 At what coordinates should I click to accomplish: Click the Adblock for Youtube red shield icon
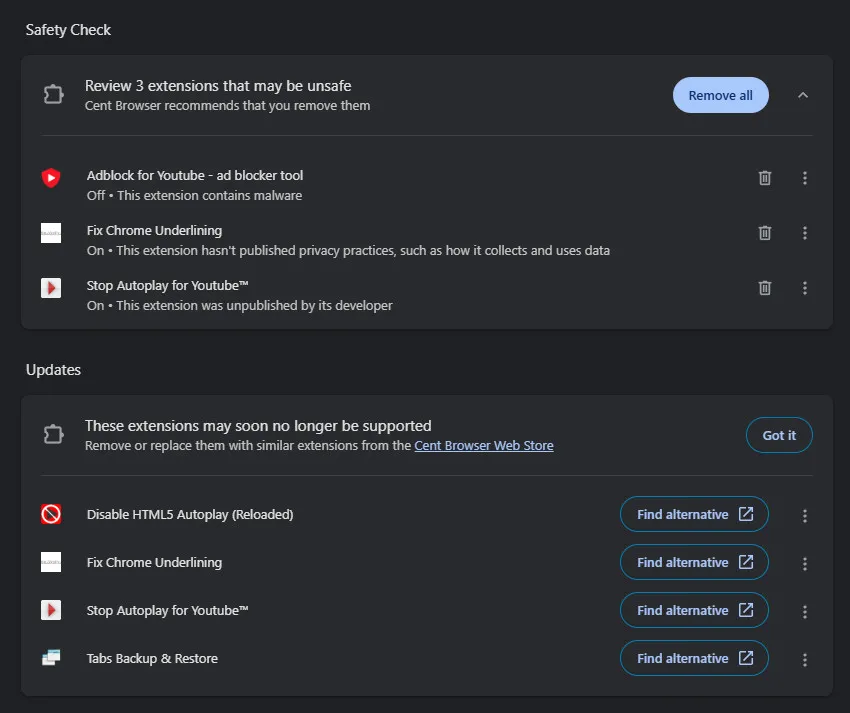[51, 177]
